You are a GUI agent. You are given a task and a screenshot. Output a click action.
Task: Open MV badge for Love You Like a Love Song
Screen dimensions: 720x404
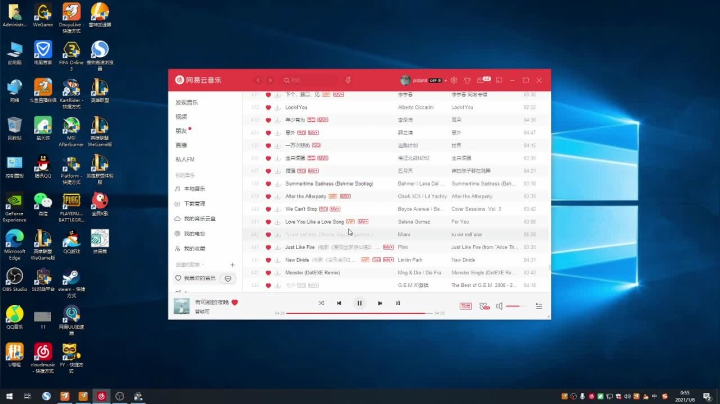(363, 221)
